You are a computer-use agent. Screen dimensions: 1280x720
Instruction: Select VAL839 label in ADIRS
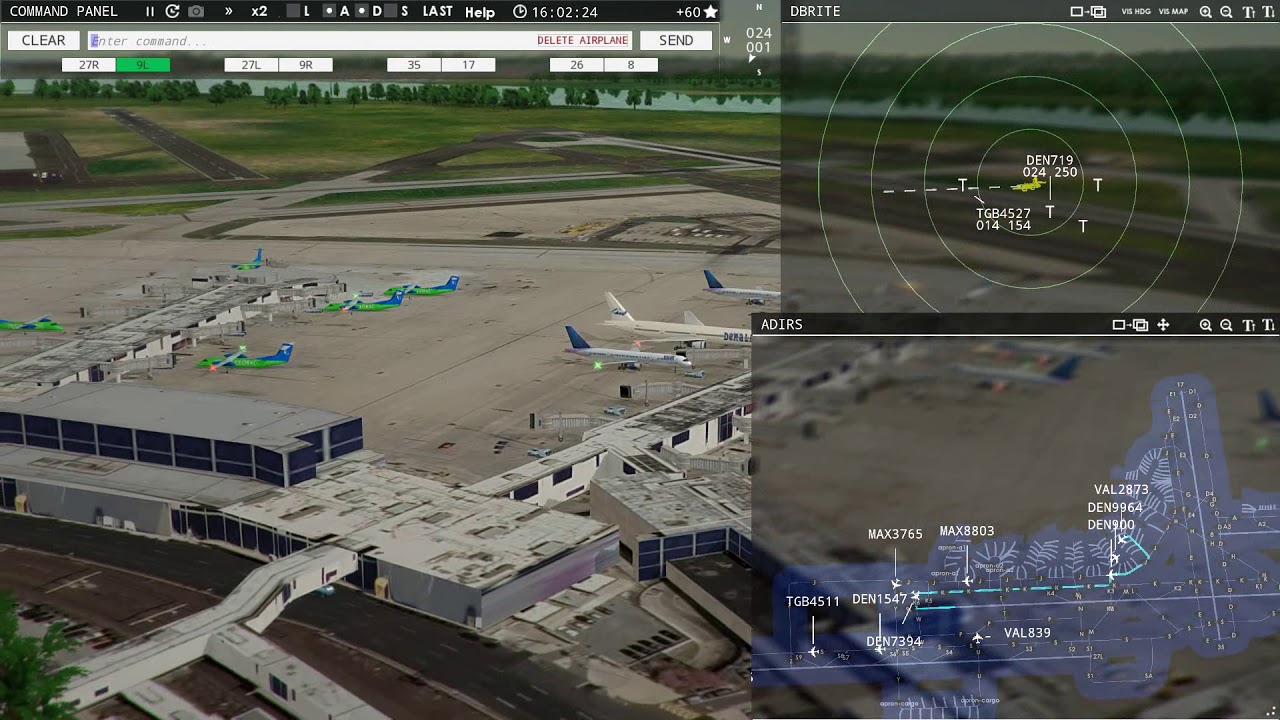[x=1027, y=632]
